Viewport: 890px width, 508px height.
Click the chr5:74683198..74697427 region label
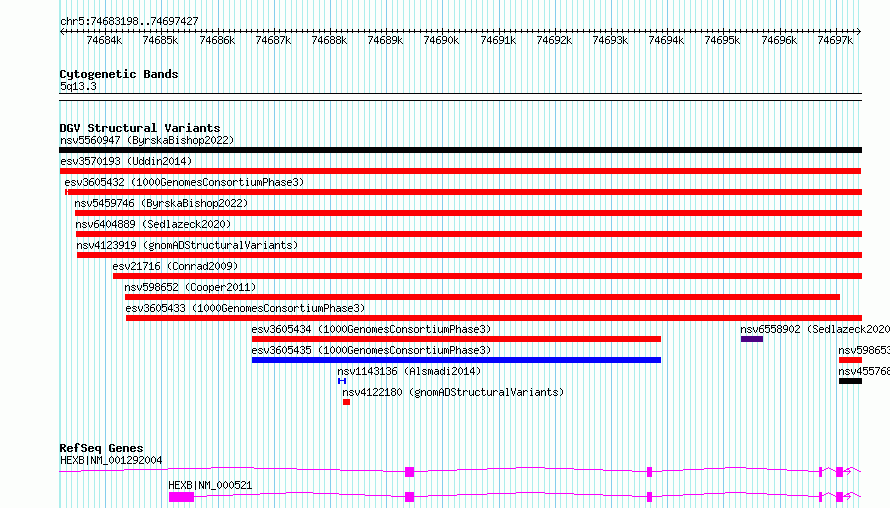tap(129, 21)
